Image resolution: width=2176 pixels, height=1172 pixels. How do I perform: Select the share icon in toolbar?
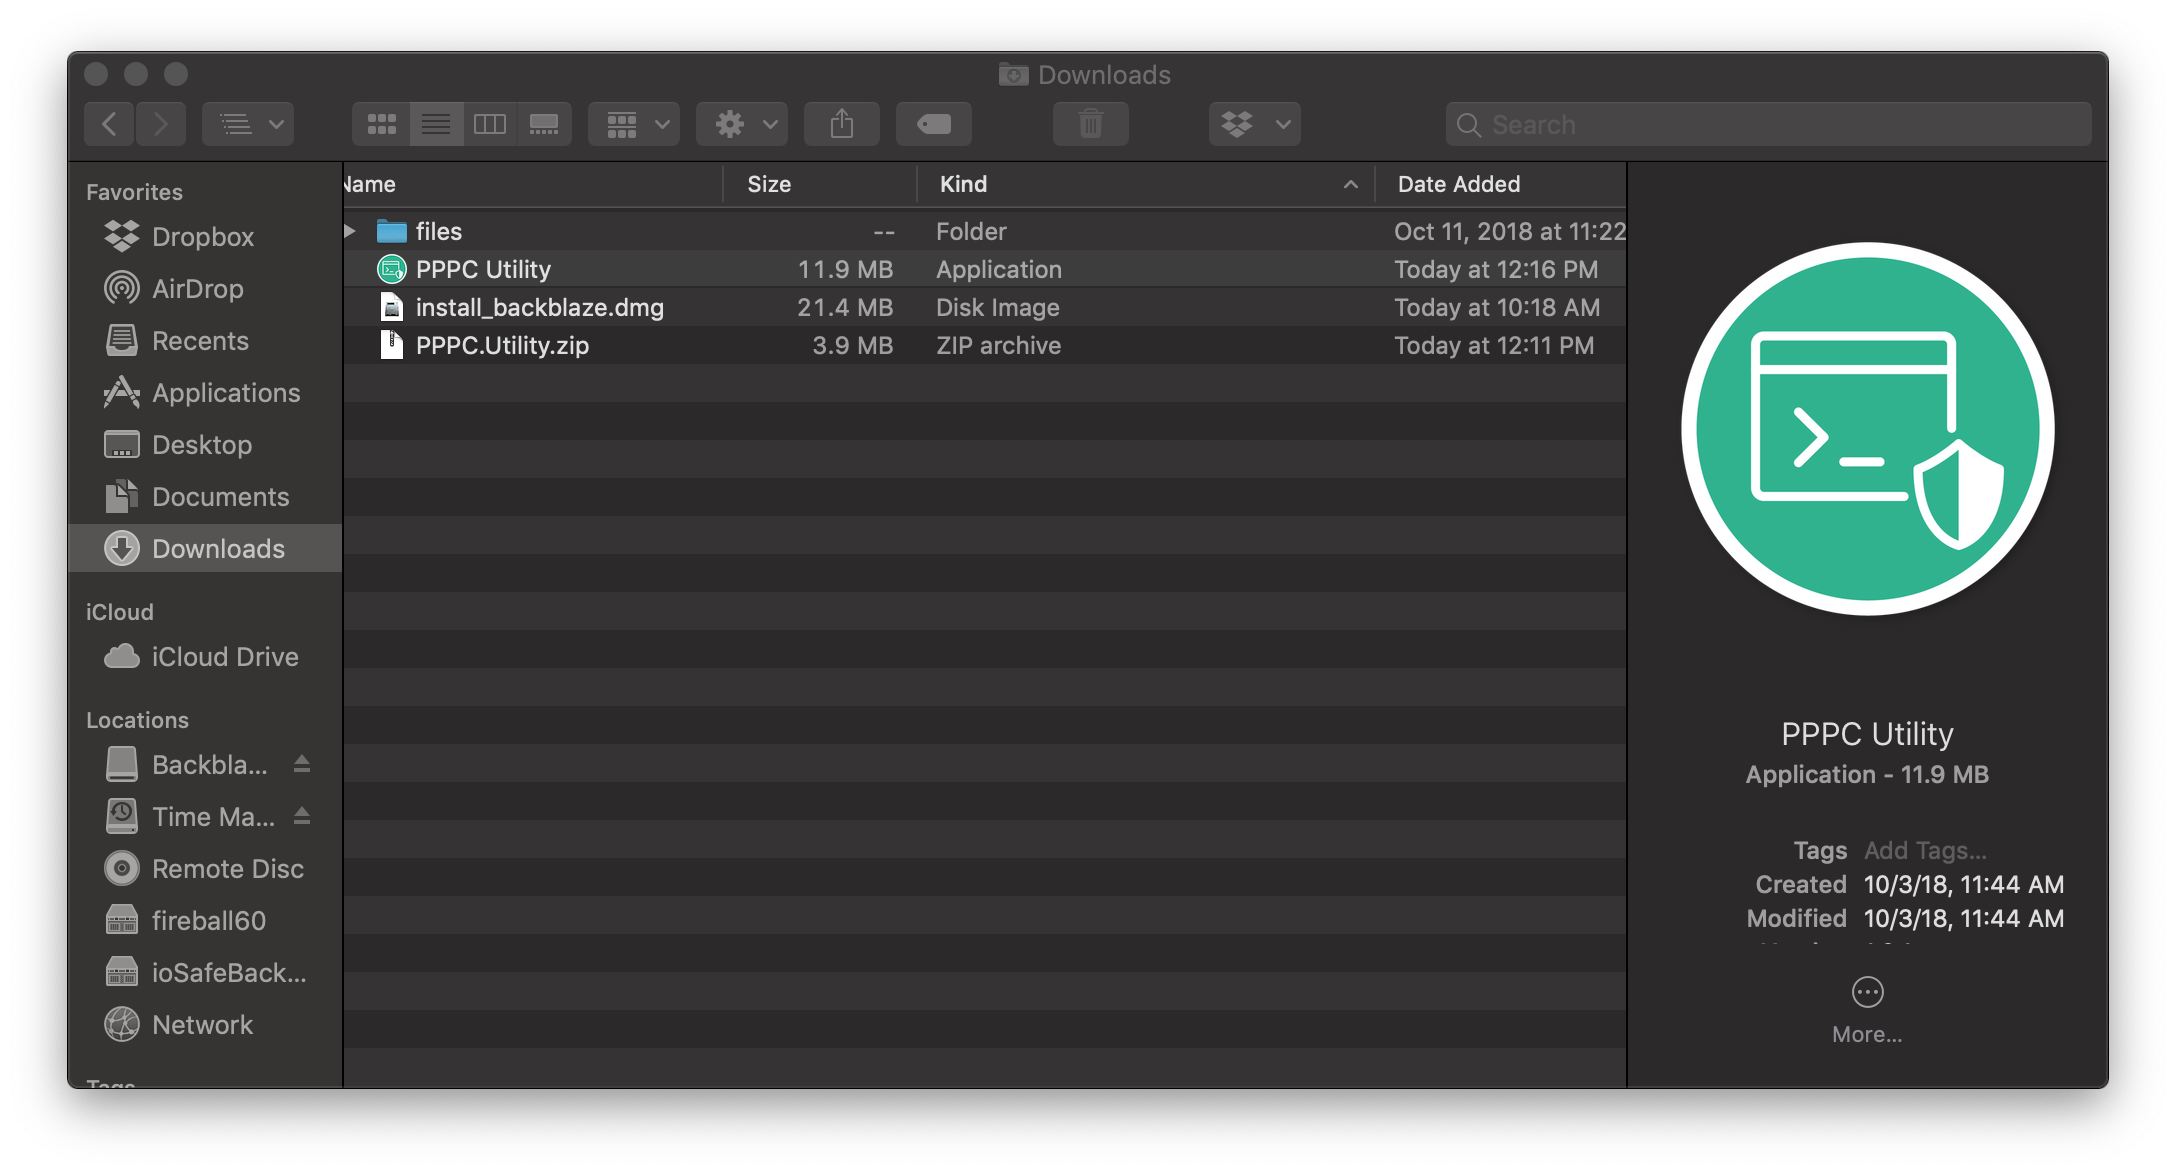click(x=843, y=123)
